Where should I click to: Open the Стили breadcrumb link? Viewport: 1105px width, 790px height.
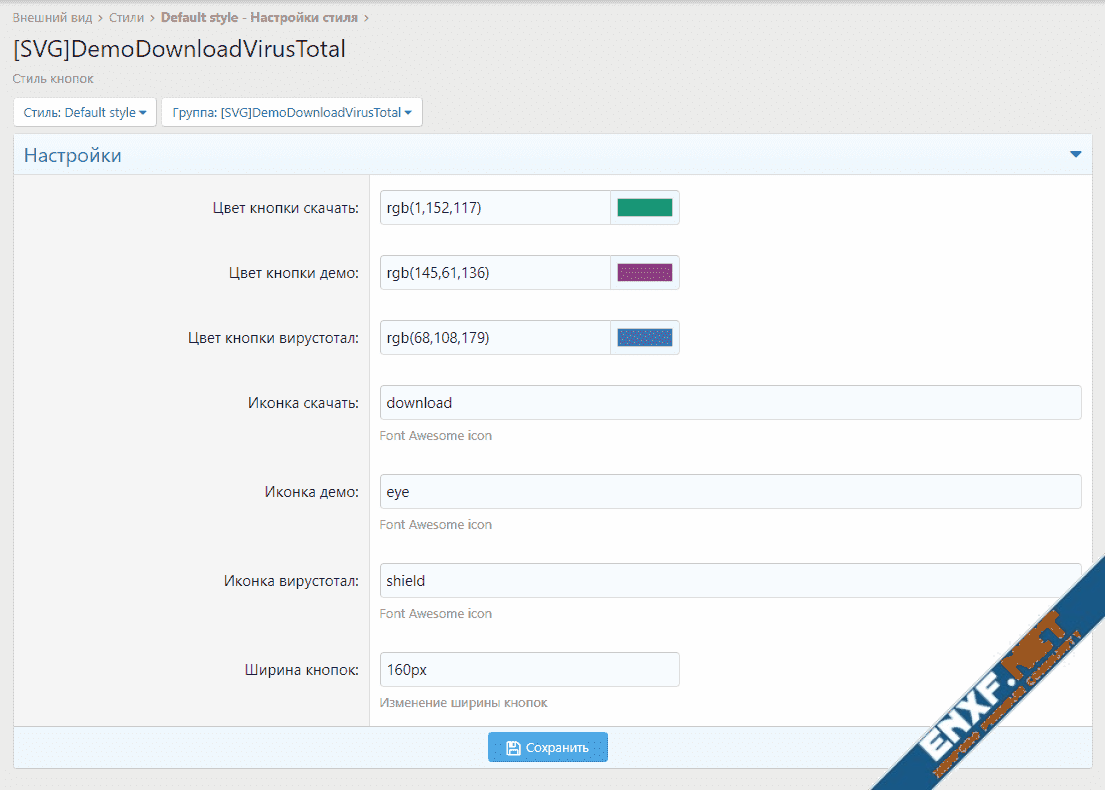pyautogui.click(x=126, y=18)
